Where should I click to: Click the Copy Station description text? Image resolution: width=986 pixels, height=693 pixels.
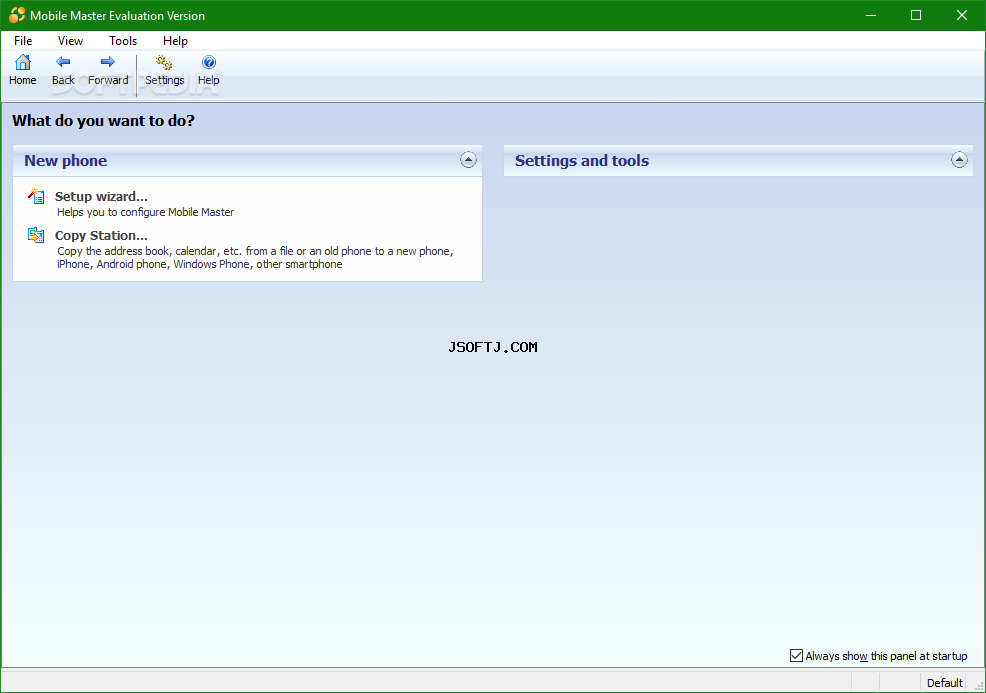(255, 258)
